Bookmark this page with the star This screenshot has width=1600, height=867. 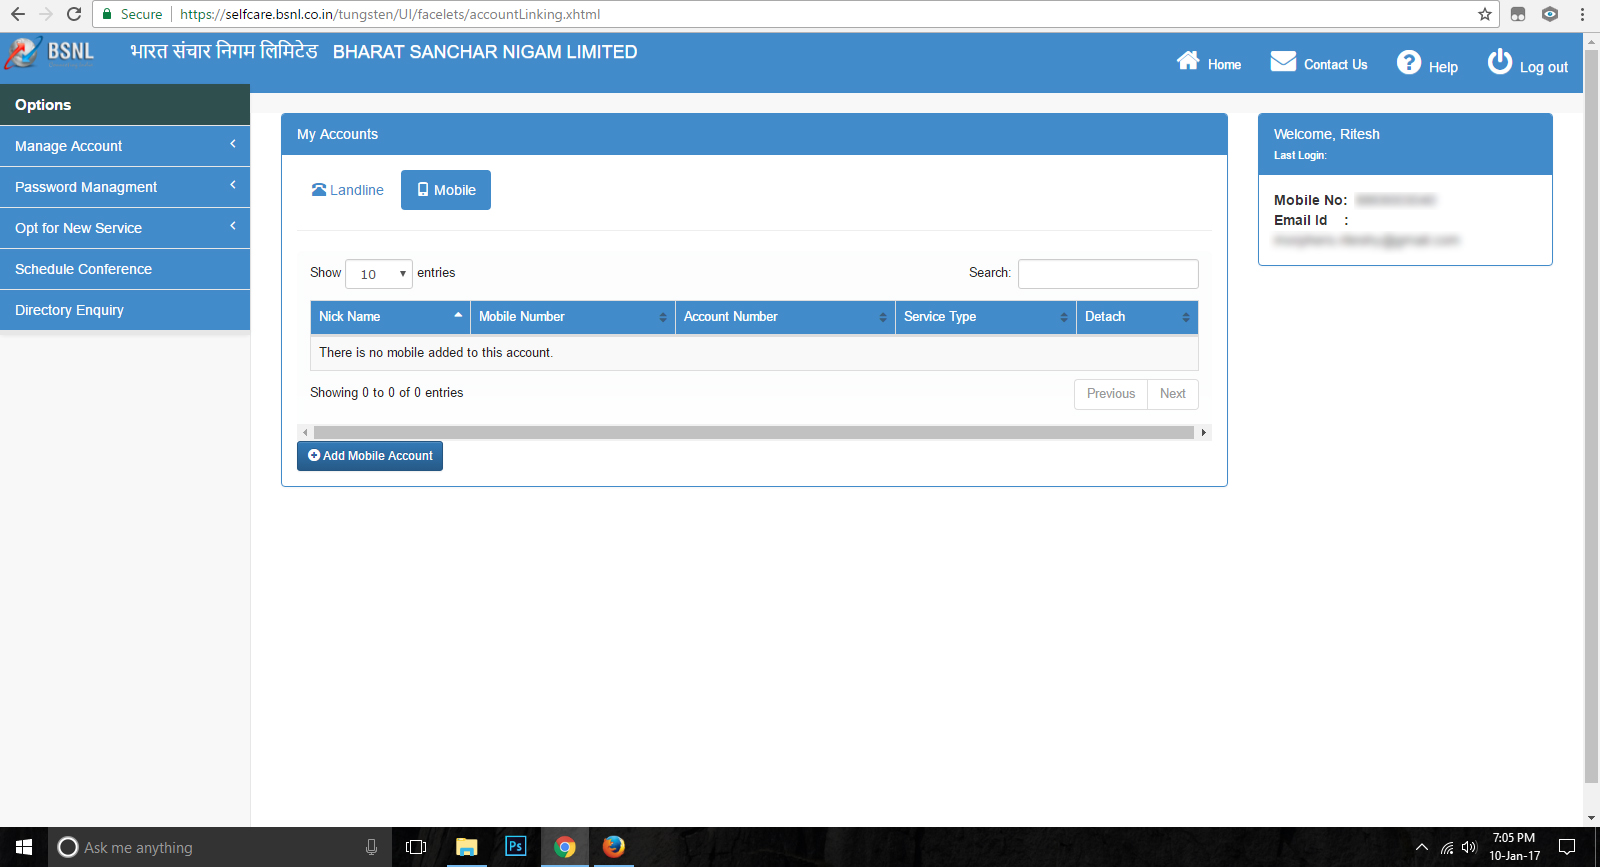tap(1485, 14)
